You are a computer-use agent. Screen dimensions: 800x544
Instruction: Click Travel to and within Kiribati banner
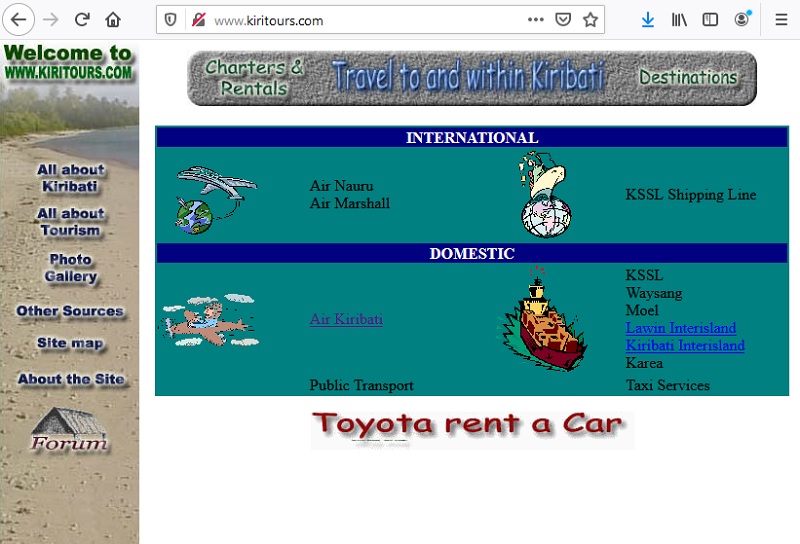pos(468,77)
